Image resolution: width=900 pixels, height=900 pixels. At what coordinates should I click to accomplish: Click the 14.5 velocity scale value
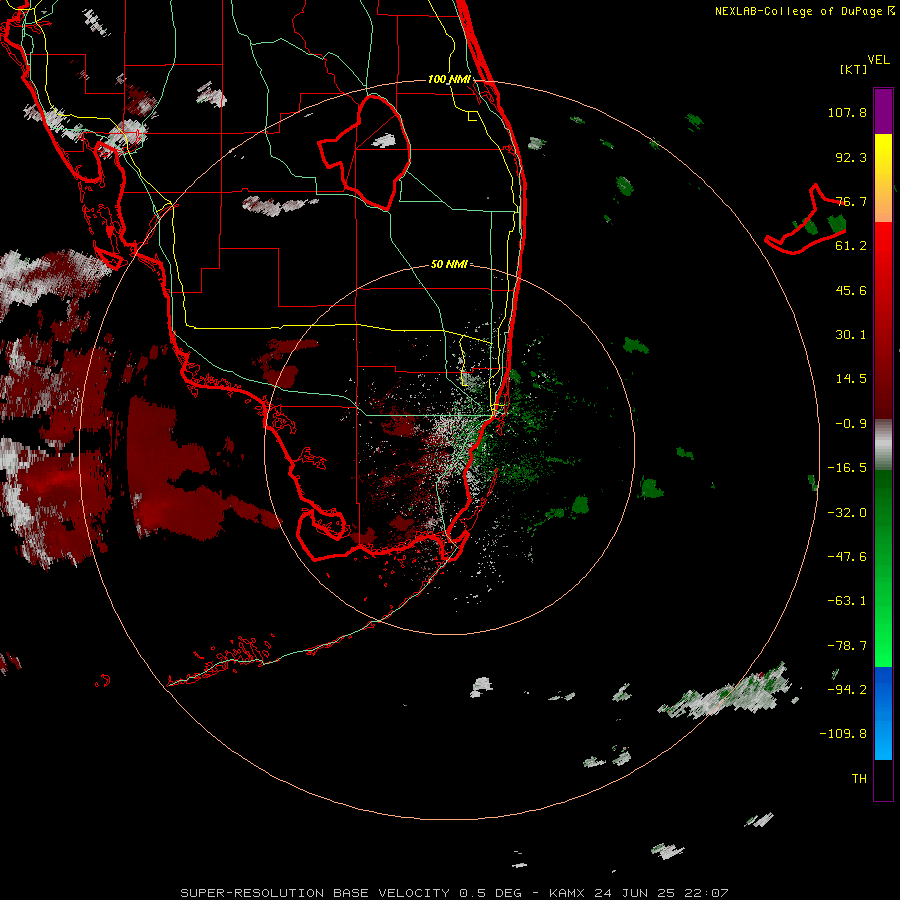[851, 379]
